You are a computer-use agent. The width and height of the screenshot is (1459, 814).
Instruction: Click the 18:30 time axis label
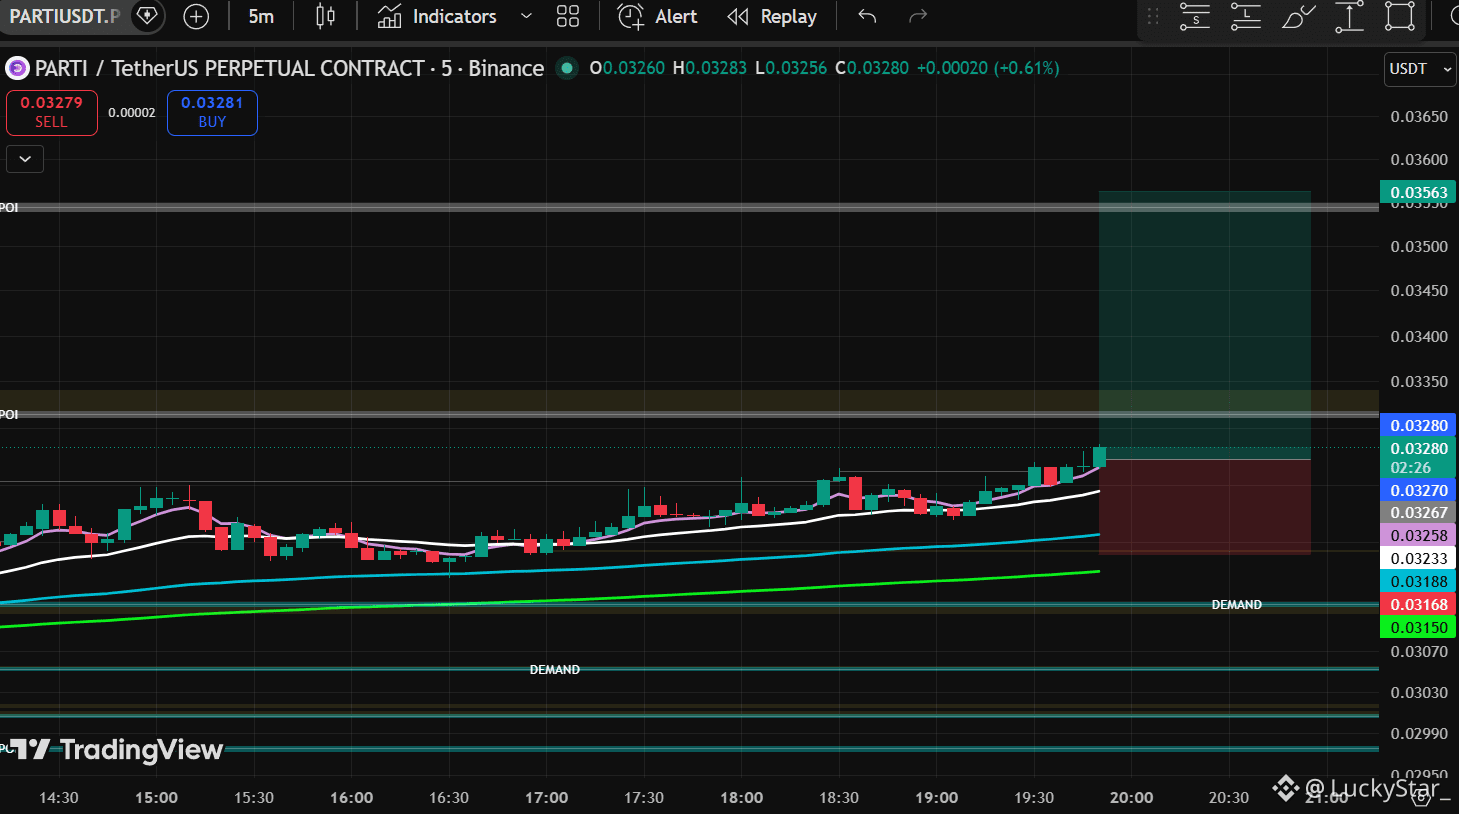point(839,798)
